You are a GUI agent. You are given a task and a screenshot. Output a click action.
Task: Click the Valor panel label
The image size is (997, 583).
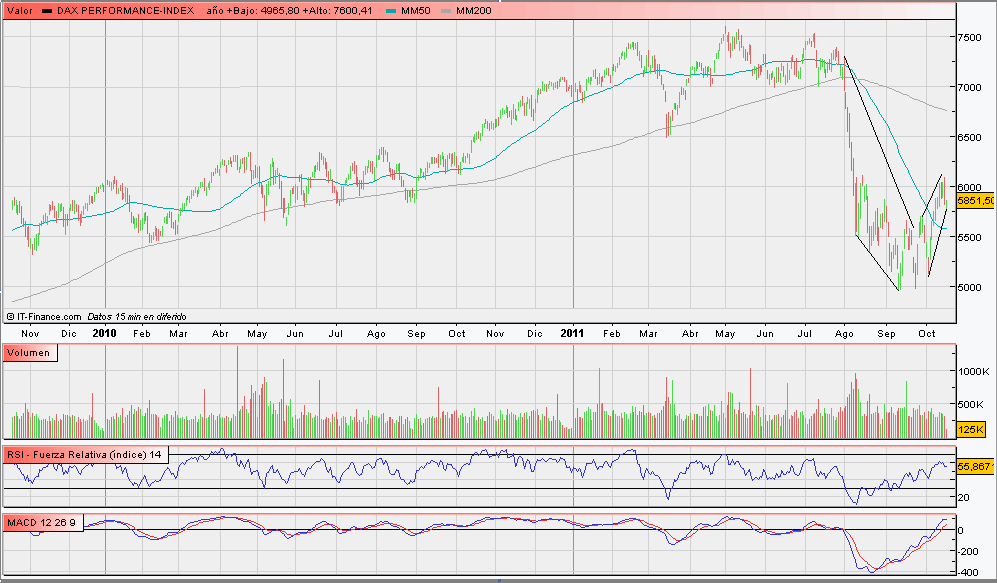(20, 11)
